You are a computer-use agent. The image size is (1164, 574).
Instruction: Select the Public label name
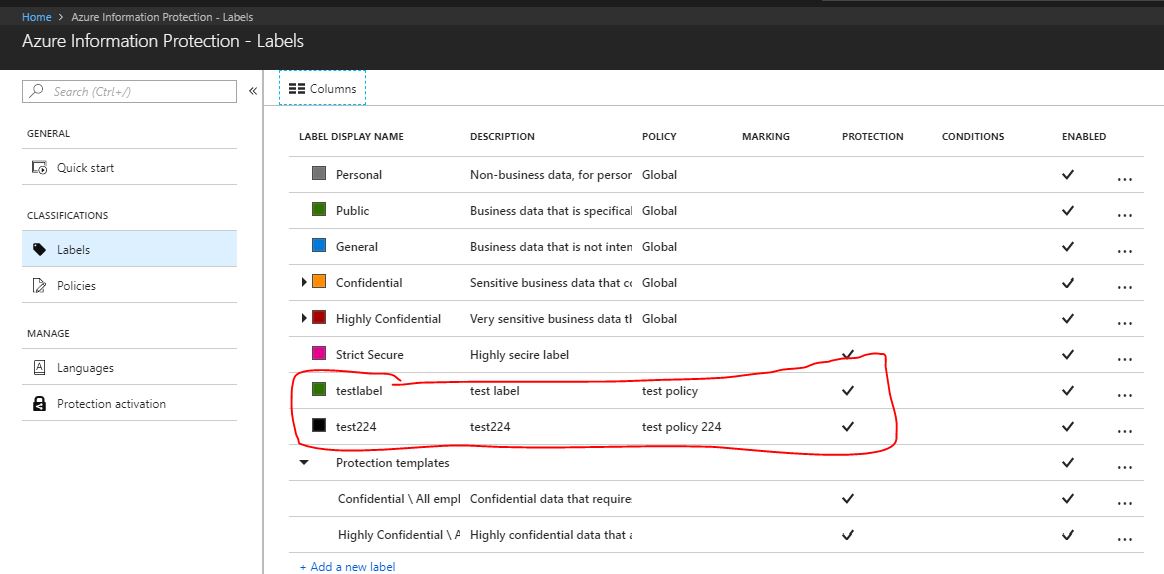[352, 210]
